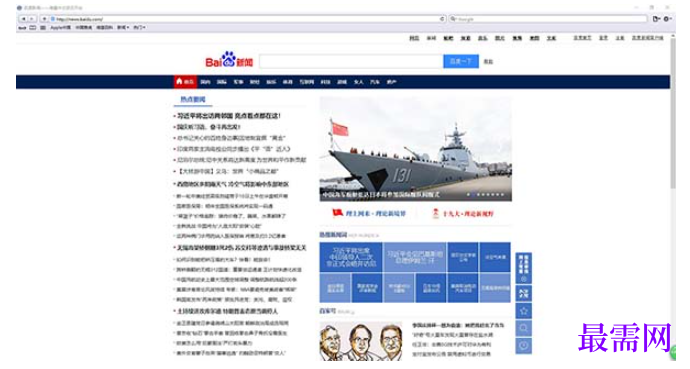Click the news.baidu.com address bar
The width and height of the screenshot is (690, 369).
pos(248,19)
